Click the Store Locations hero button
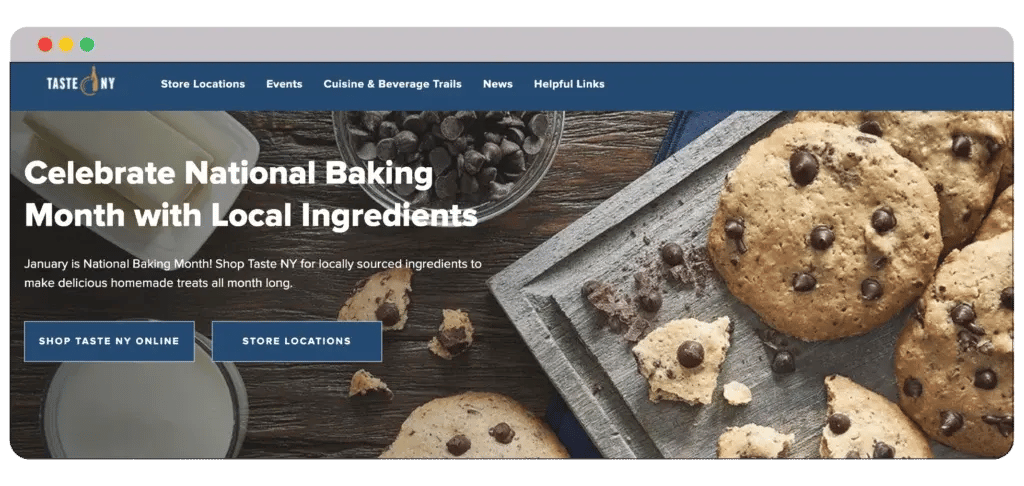 coord(296,341)
